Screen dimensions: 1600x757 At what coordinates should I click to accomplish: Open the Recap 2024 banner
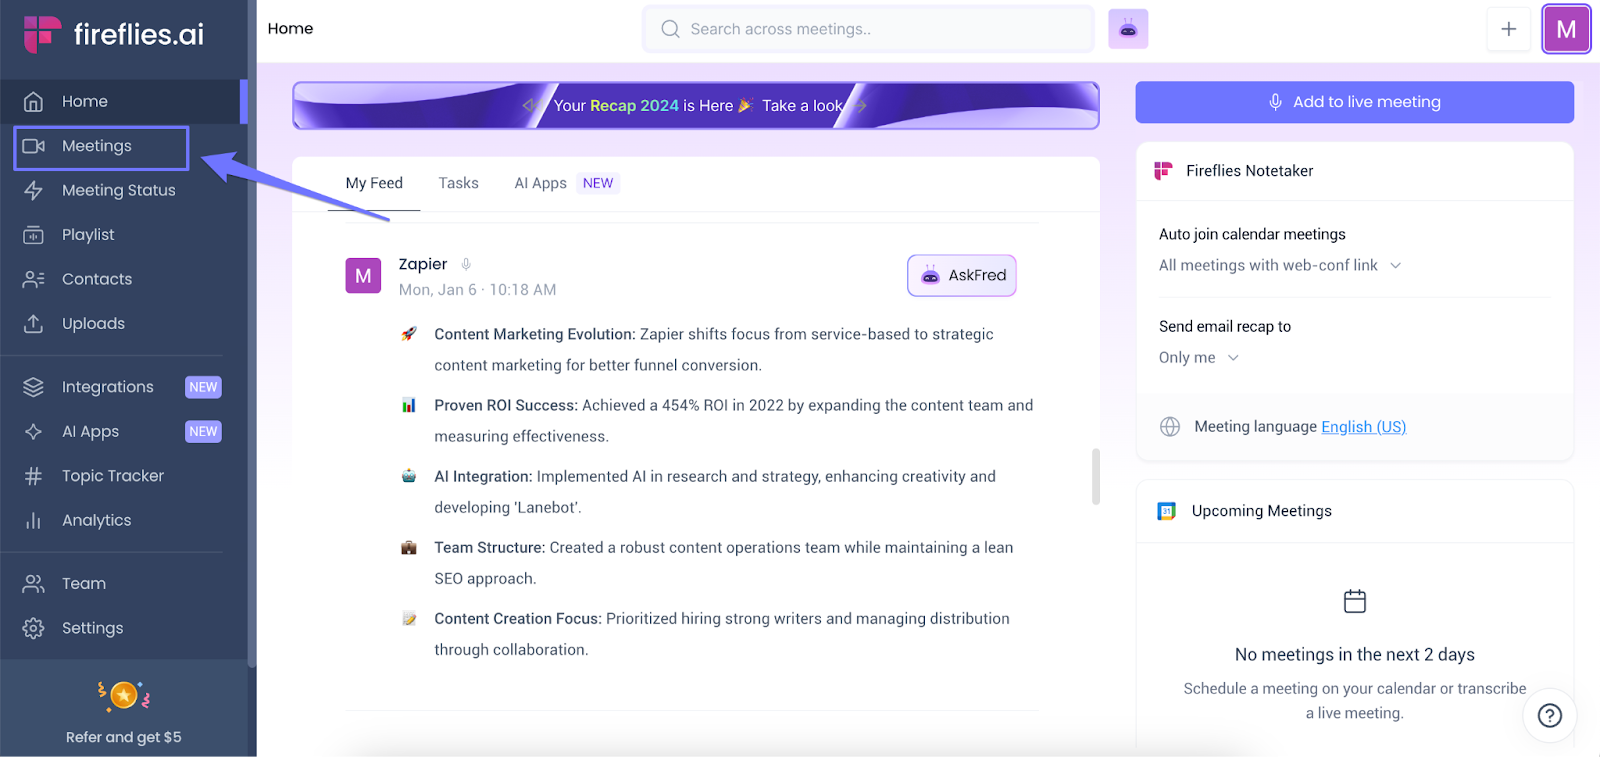click(696, 106)
